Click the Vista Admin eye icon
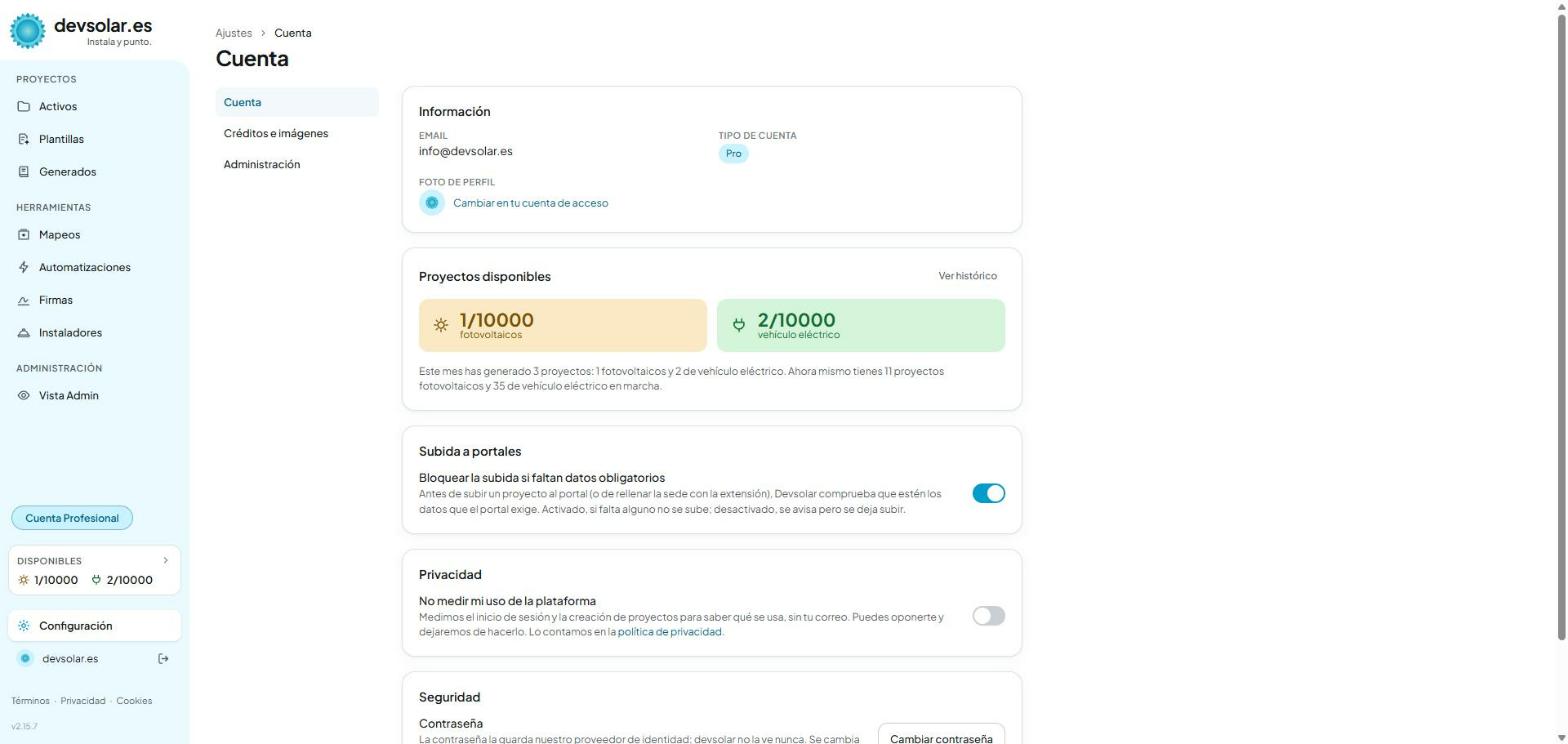 pos(24,396)
